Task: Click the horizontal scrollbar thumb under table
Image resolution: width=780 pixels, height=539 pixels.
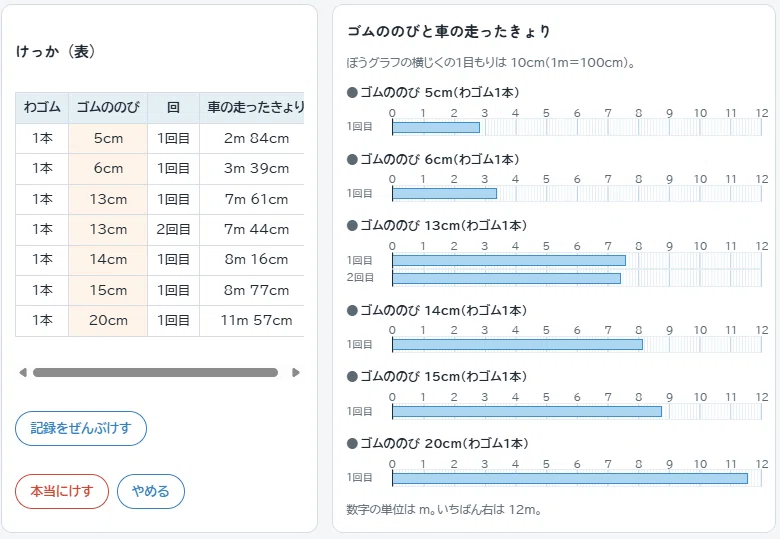Action: (155, 372)
